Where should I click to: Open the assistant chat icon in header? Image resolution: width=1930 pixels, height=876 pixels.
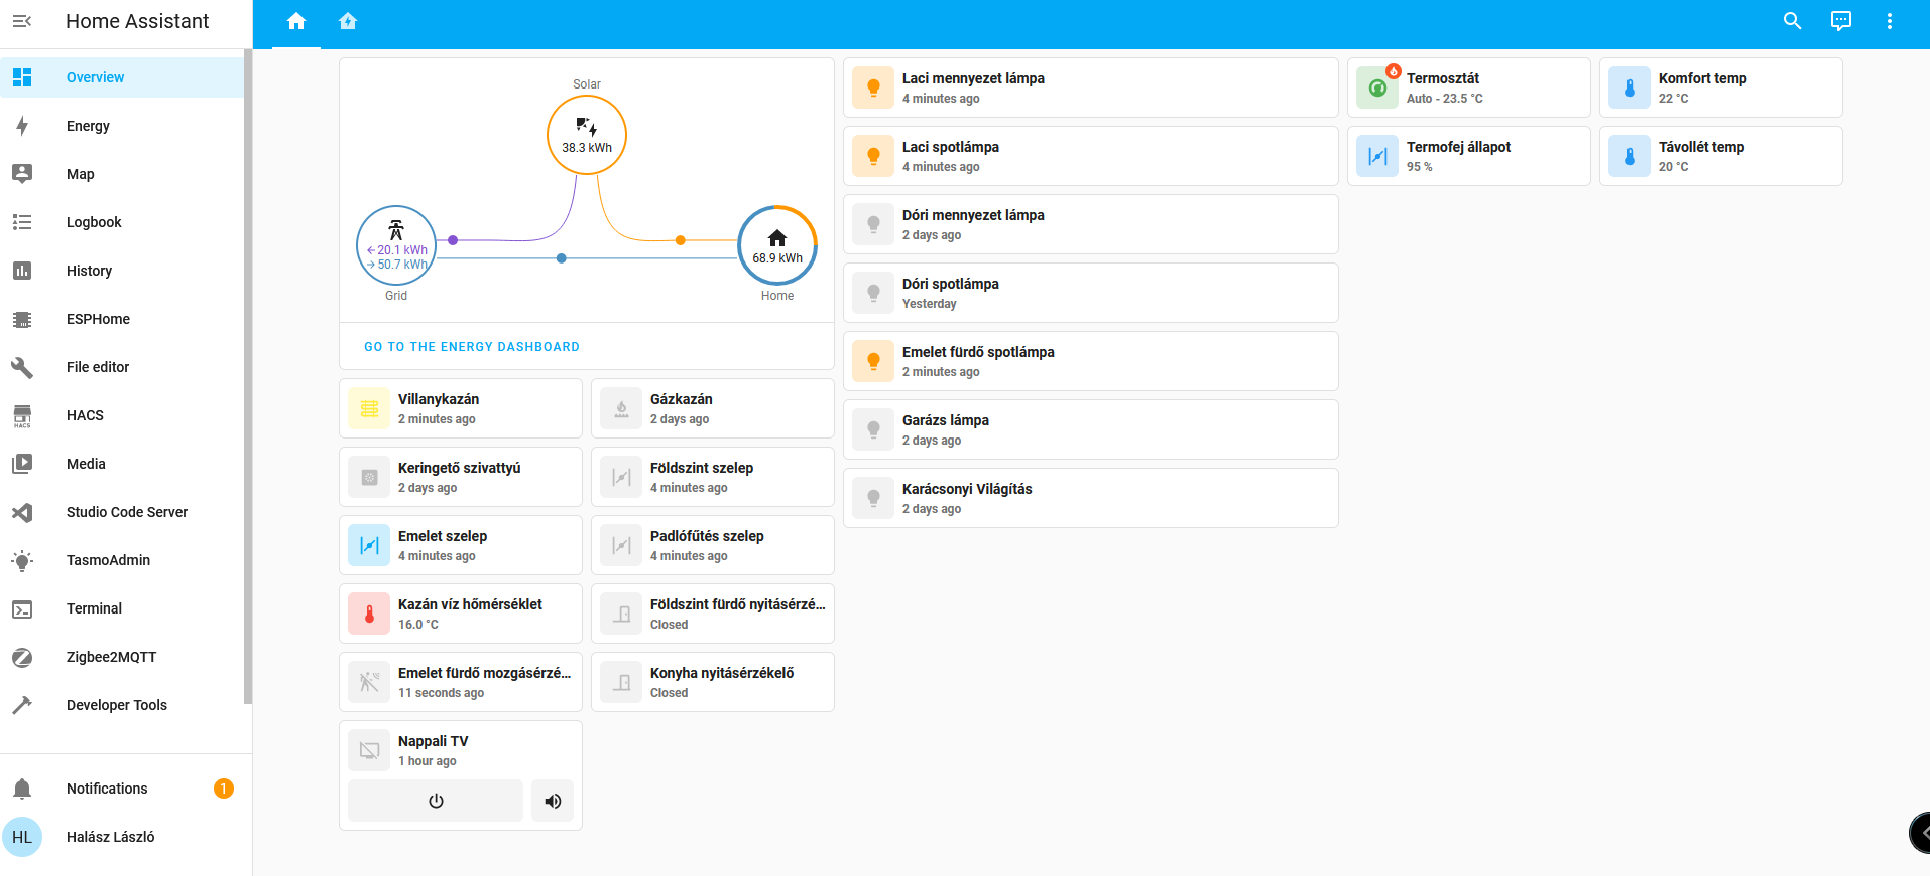(1840, 21)
